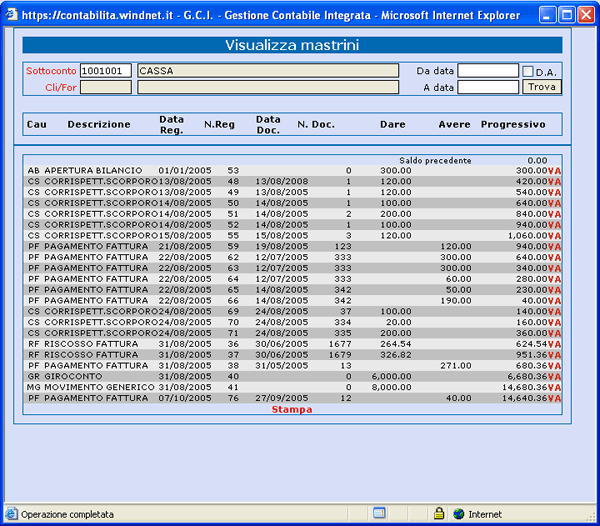Click the Progressivo column header
The width and height of the screenshot is (600, 526).
[x=513, y=124]
